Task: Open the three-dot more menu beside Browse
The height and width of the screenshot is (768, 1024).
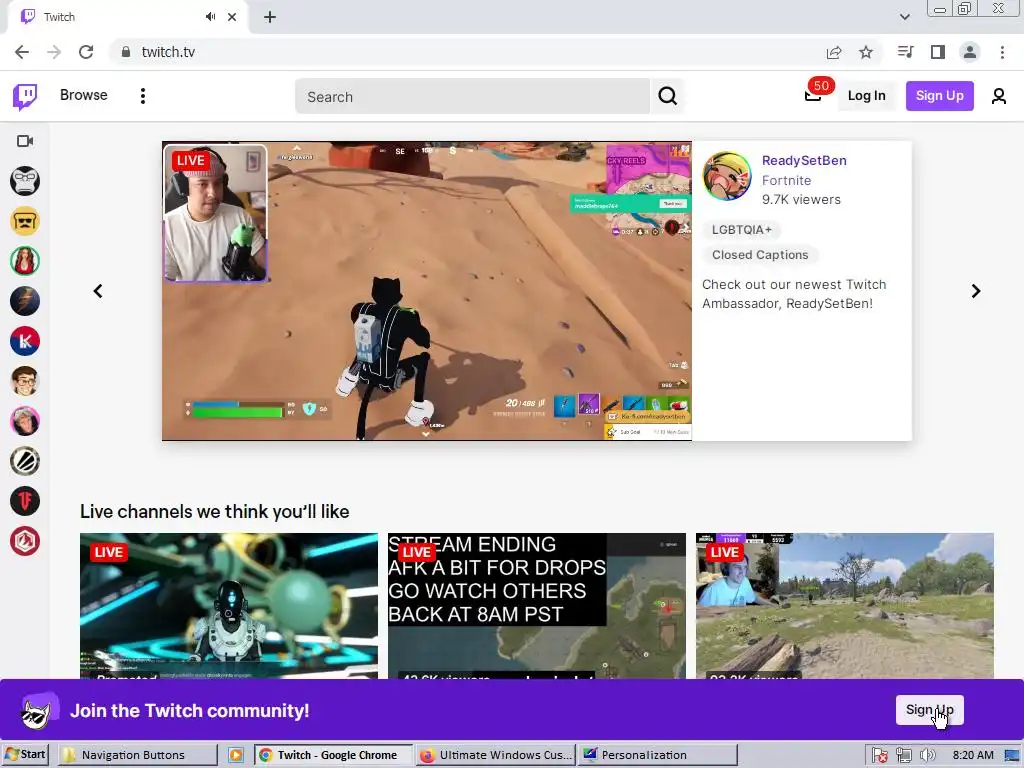Action: pos(142,96)
